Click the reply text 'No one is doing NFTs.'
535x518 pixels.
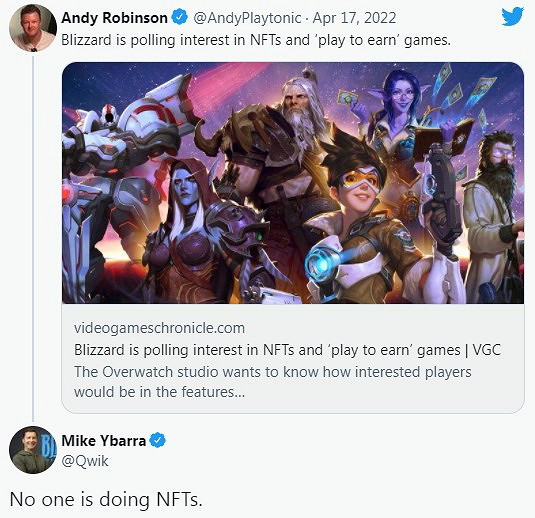(x=106, y=500)
